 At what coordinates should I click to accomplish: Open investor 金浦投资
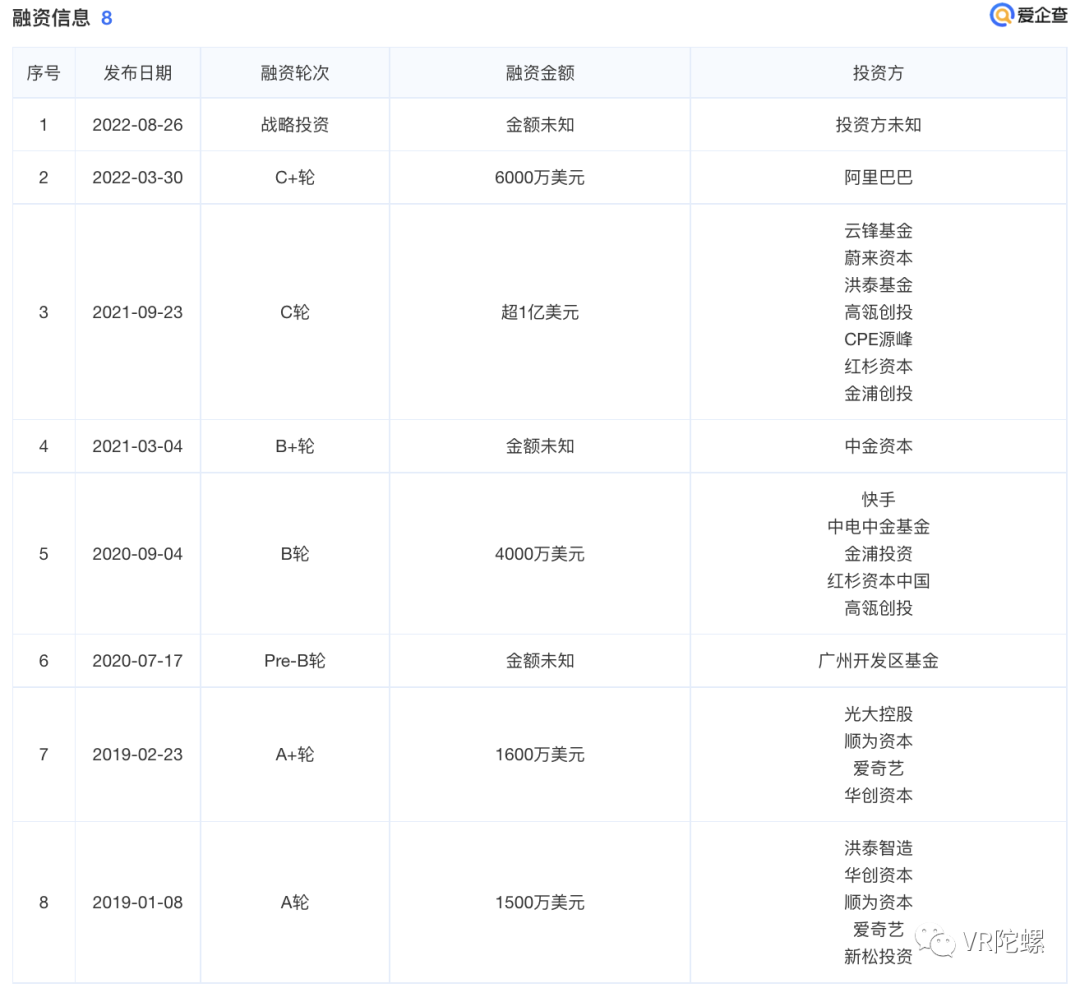point(878,554)
